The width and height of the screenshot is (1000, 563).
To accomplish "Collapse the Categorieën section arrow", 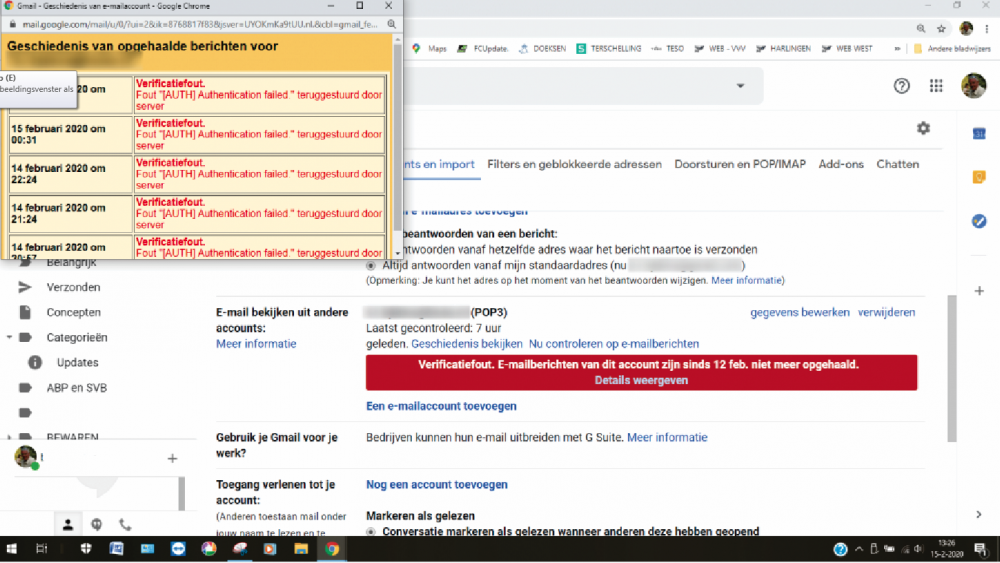I will tap(9, 337).
